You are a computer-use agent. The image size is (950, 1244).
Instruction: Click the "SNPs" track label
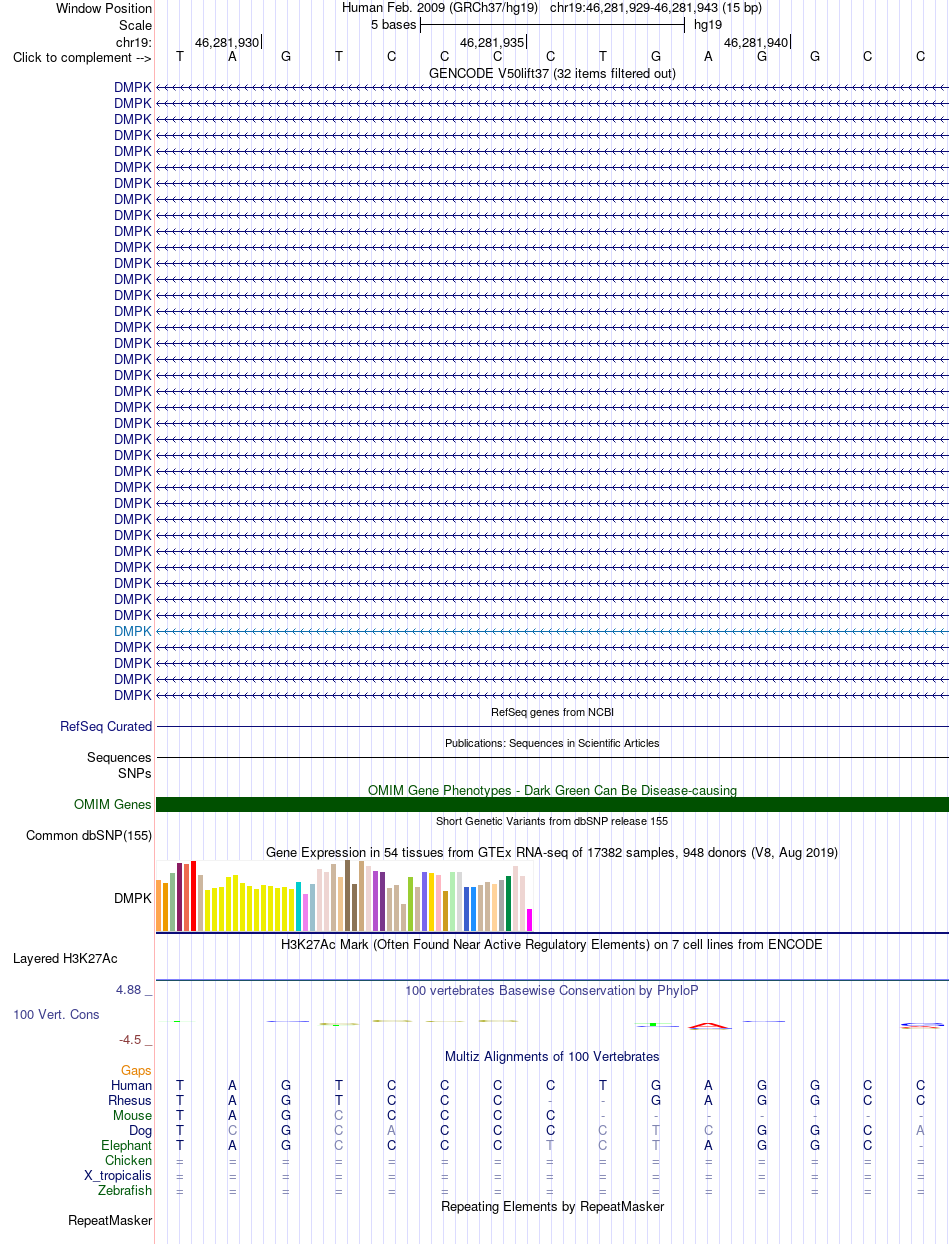[x=135, y=773]
